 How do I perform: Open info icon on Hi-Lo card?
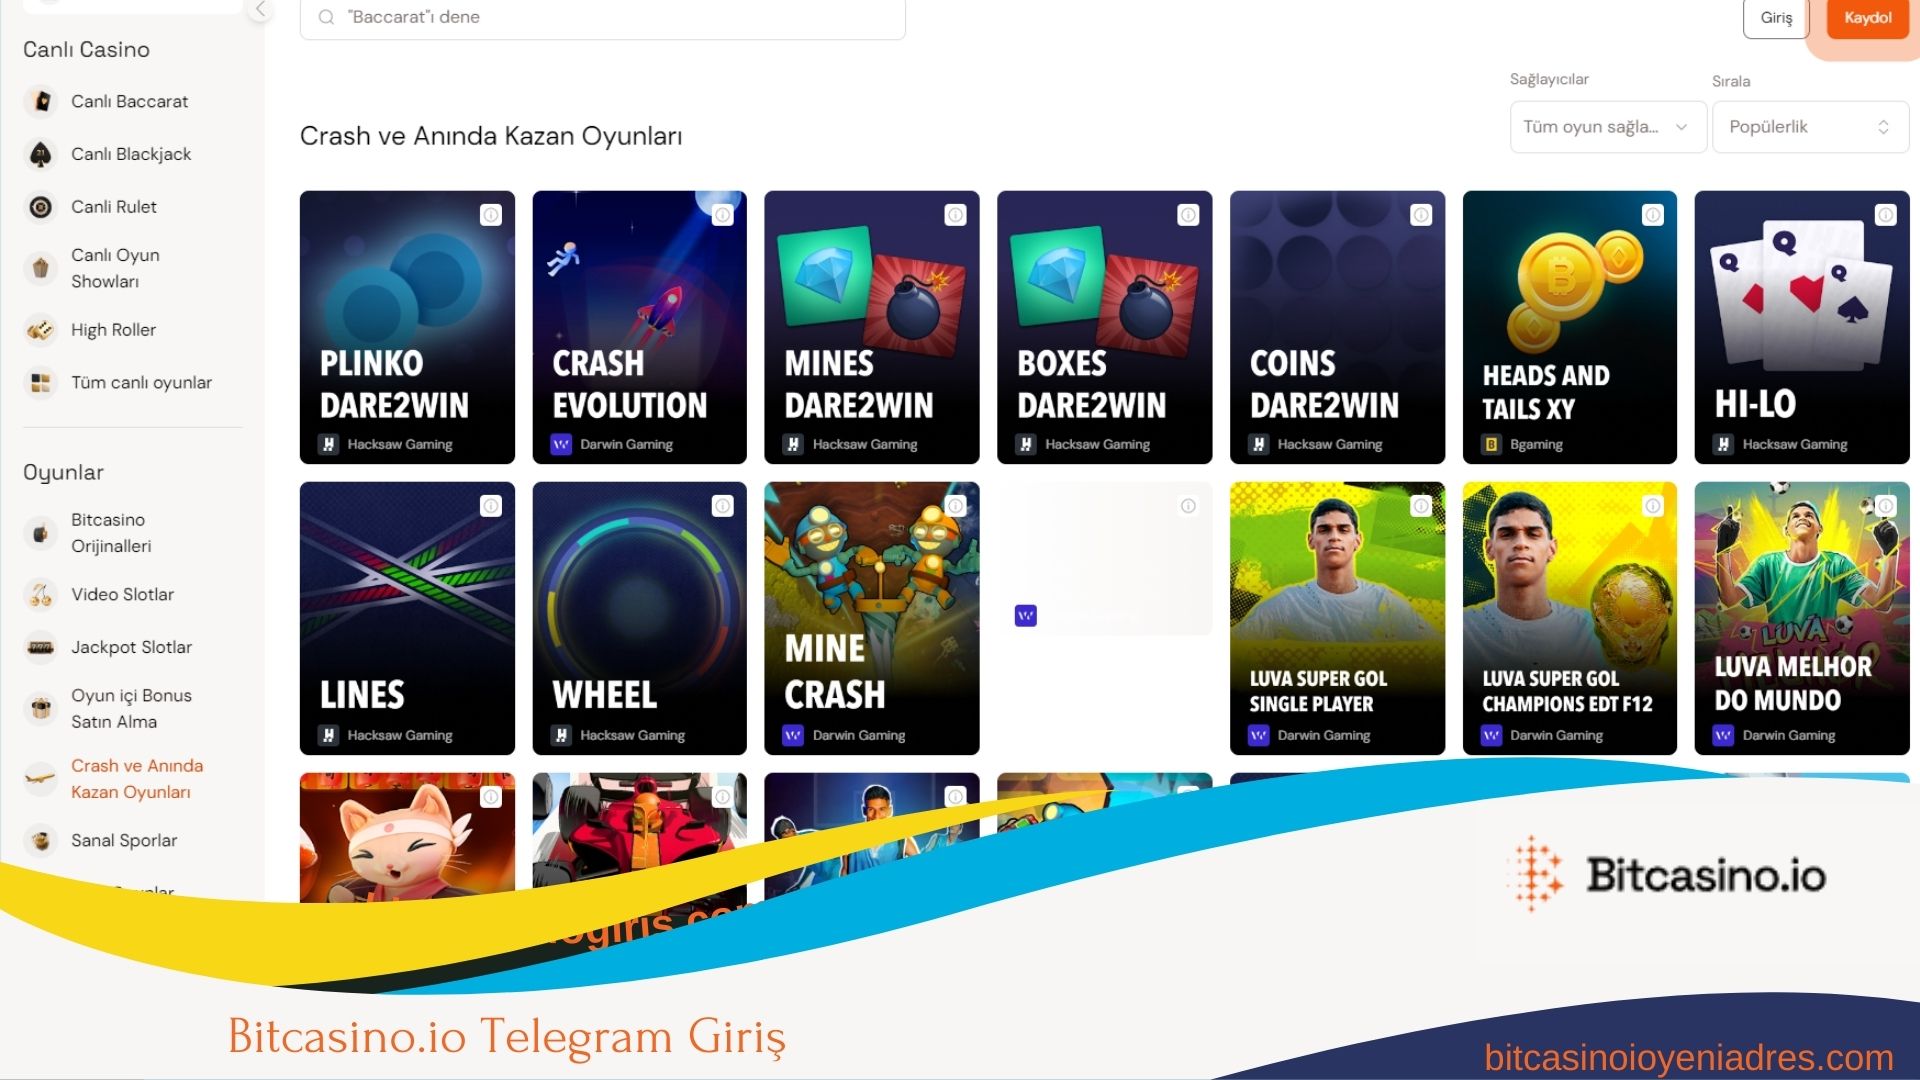pos(1886,215)
